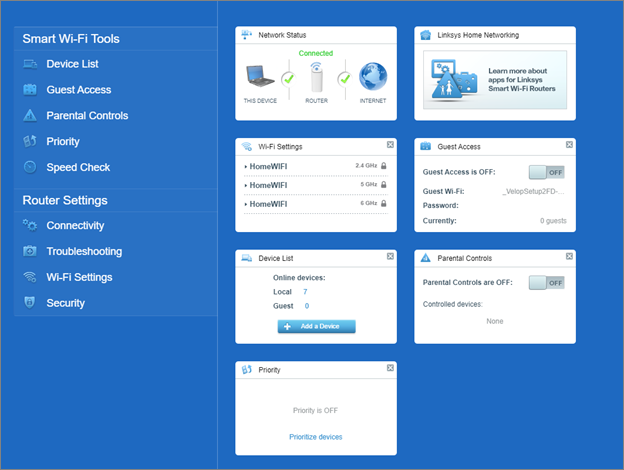
Task: Click the Security shield icon
Action: coord(30,303)
